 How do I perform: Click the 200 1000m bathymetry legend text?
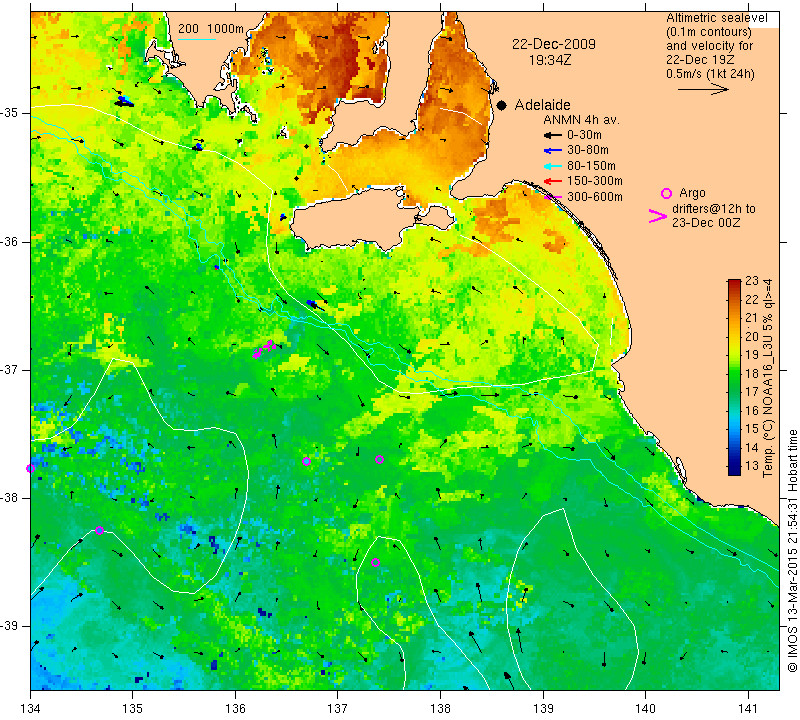point(211,29)
